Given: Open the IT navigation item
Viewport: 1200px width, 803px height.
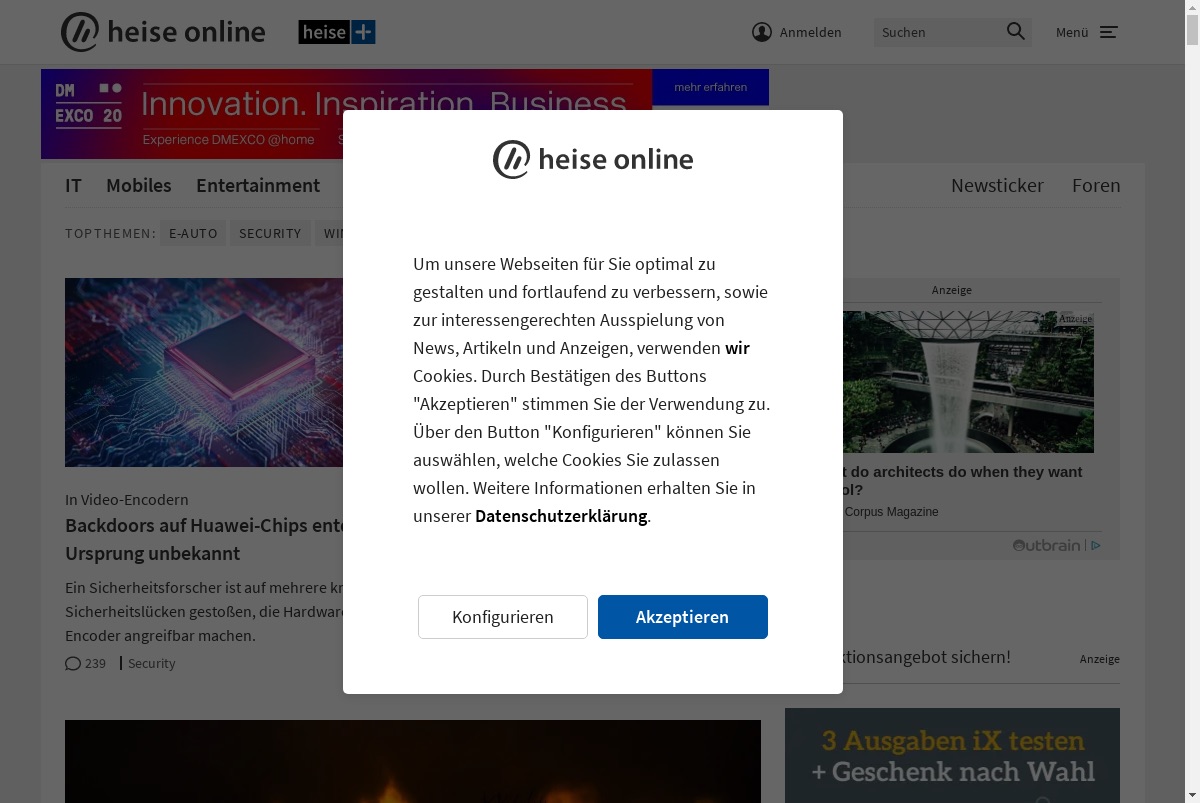Looking at the screenshot, I should [73, 185].
